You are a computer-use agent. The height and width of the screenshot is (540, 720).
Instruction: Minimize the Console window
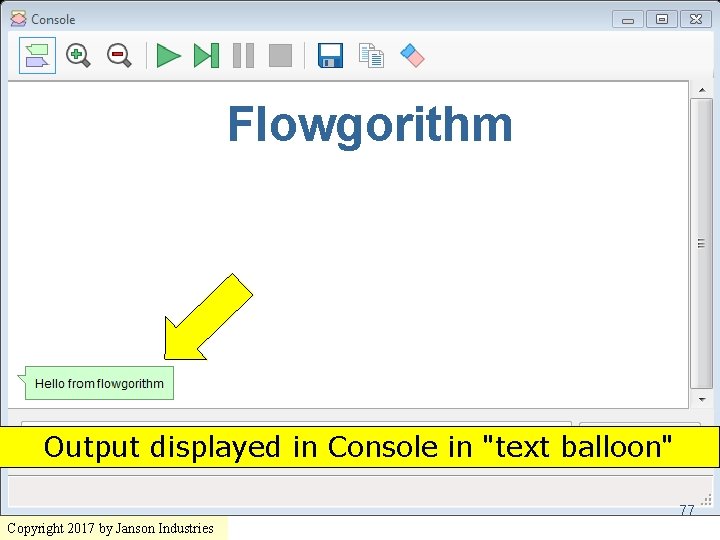click(628, 20)
